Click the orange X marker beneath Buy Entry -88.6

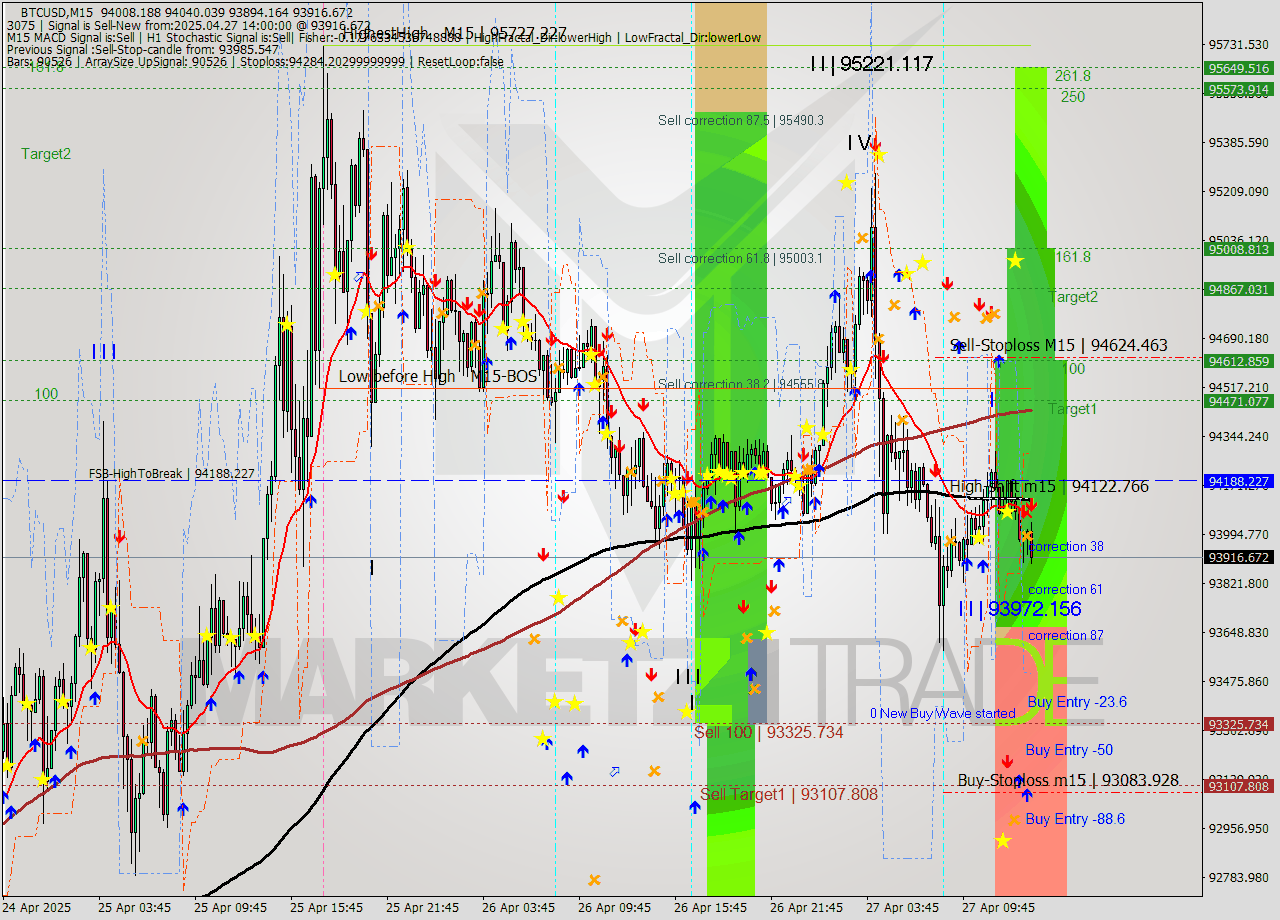(x=1014, y=820)
